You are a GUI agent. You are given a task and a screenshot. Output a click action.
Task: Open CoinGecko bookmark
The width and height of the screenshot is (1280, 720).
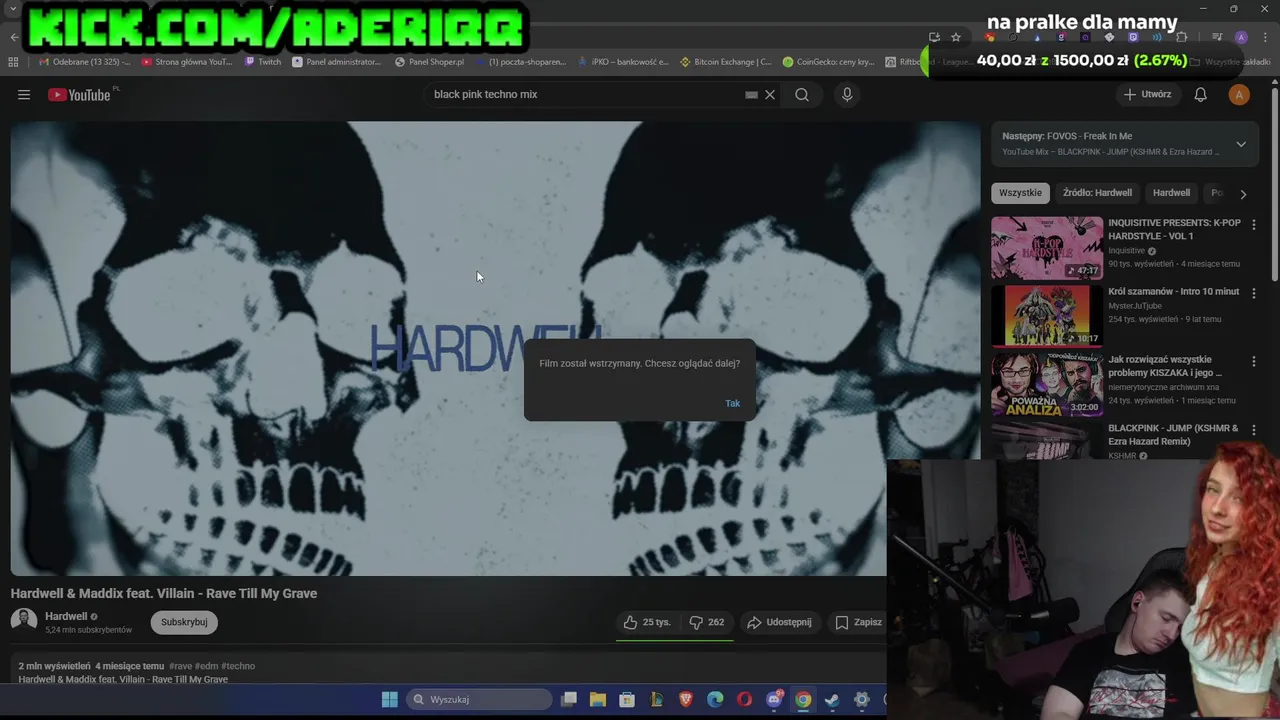point(829,62)
